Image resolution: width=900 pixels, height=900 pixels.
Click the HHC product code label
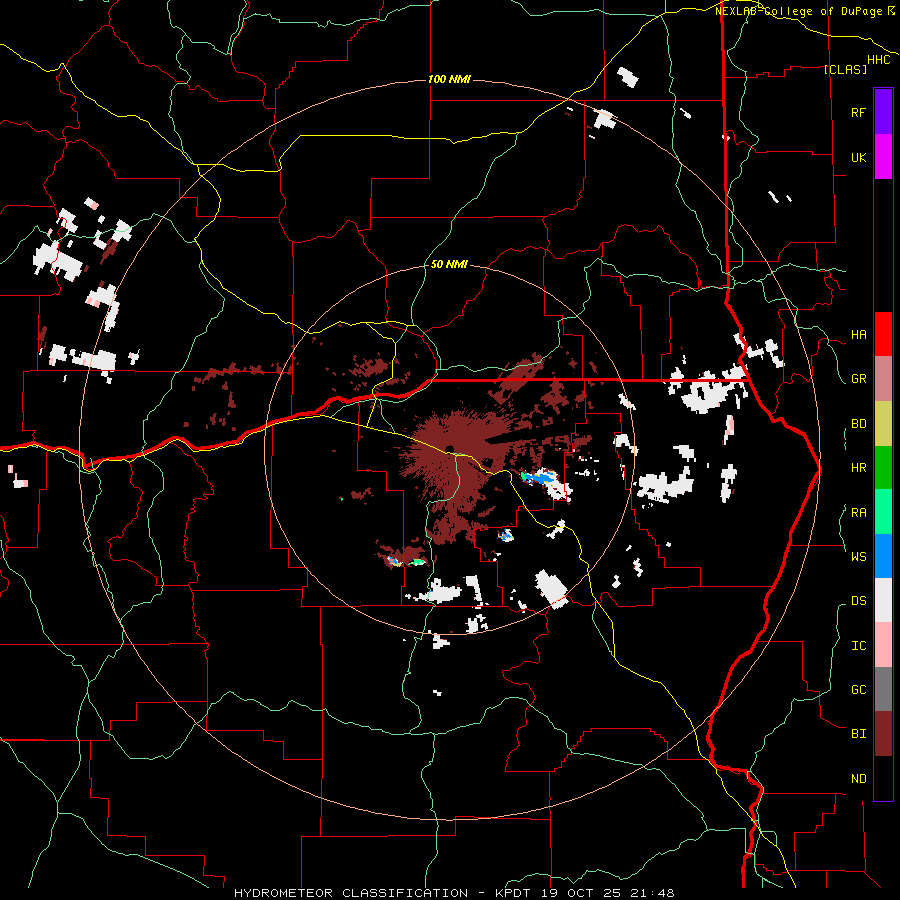(878, 60)
